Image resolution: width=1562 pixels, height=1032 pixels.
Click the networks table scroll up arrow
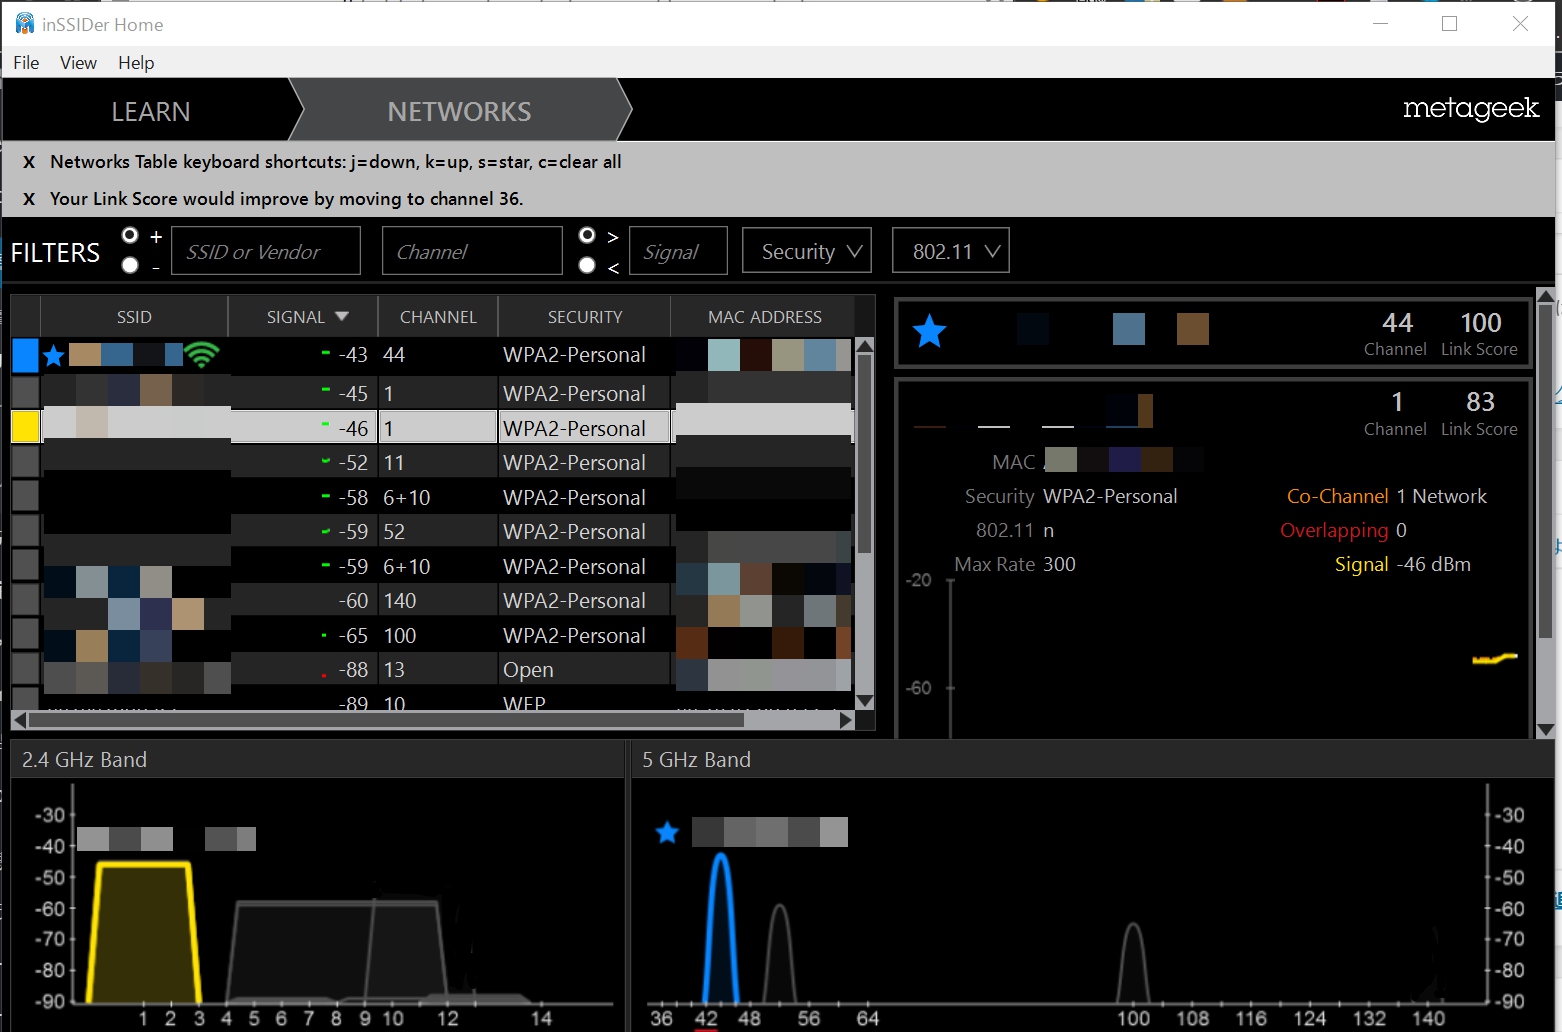[865, 345]
